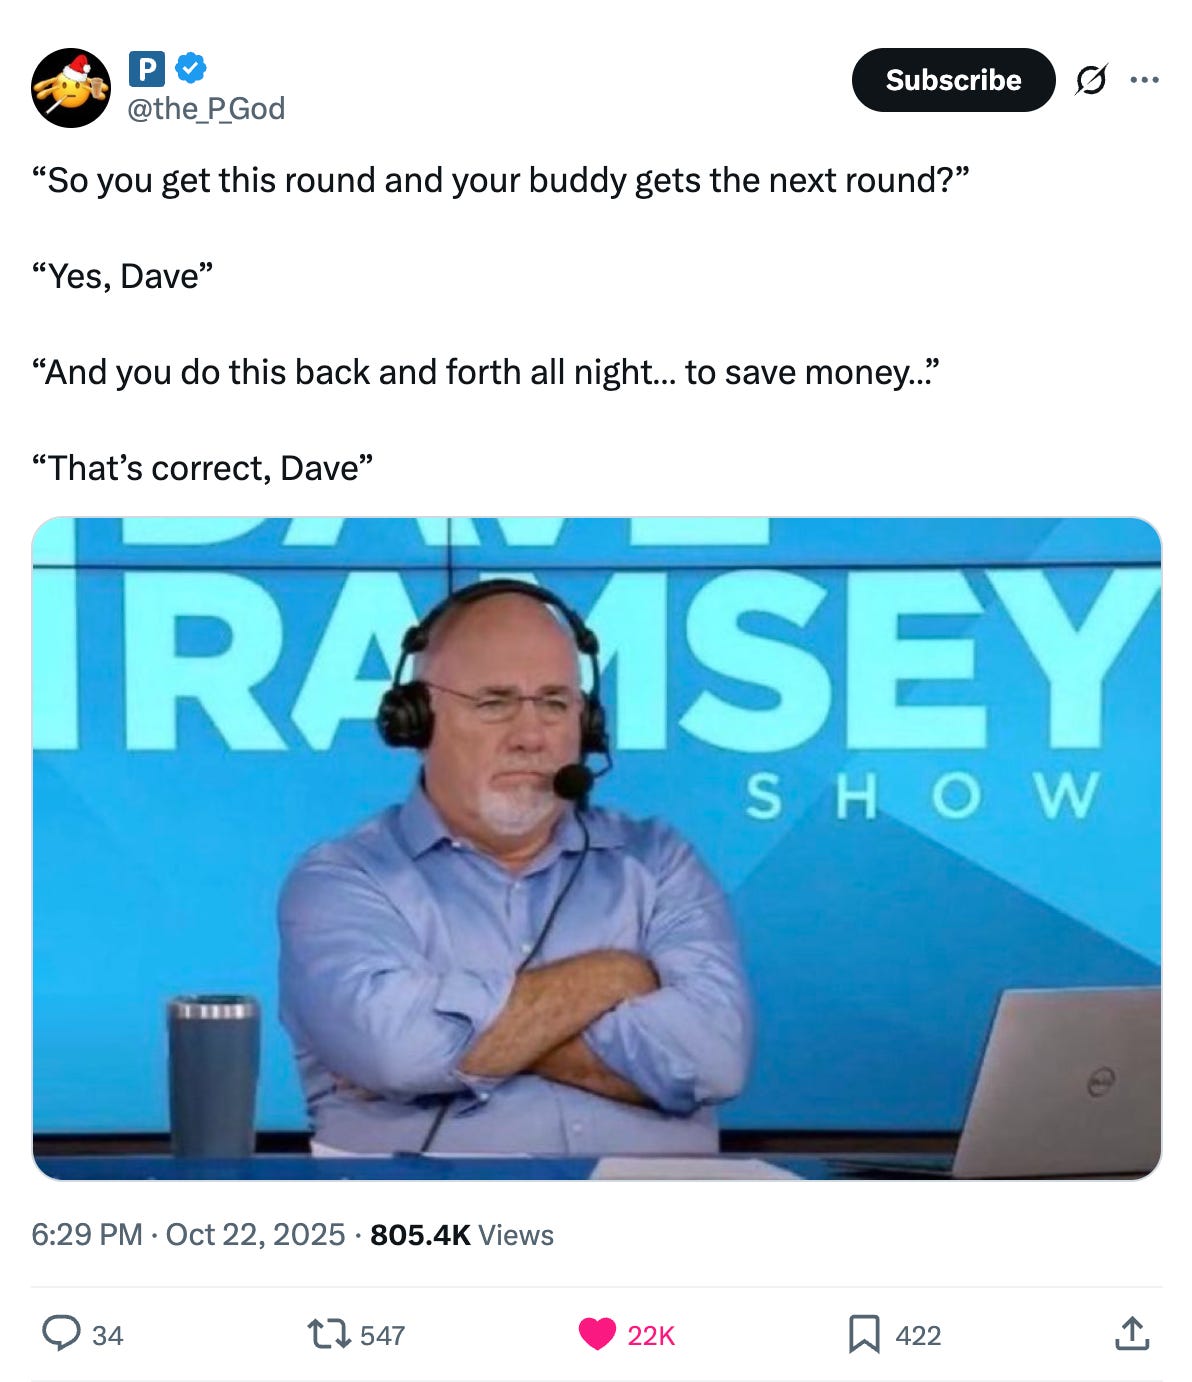Viewport: 1192px width, 1382px height.
Task: Open the 6:29 PM timestamp link
Action: (x=87, y=1234)
